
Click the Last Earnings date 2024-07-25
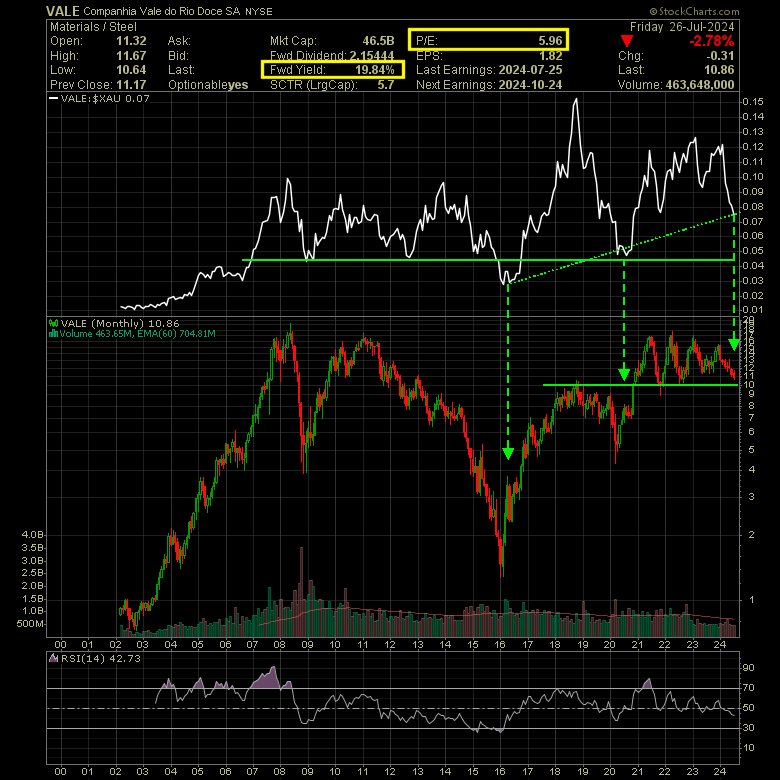click(530, 70)
